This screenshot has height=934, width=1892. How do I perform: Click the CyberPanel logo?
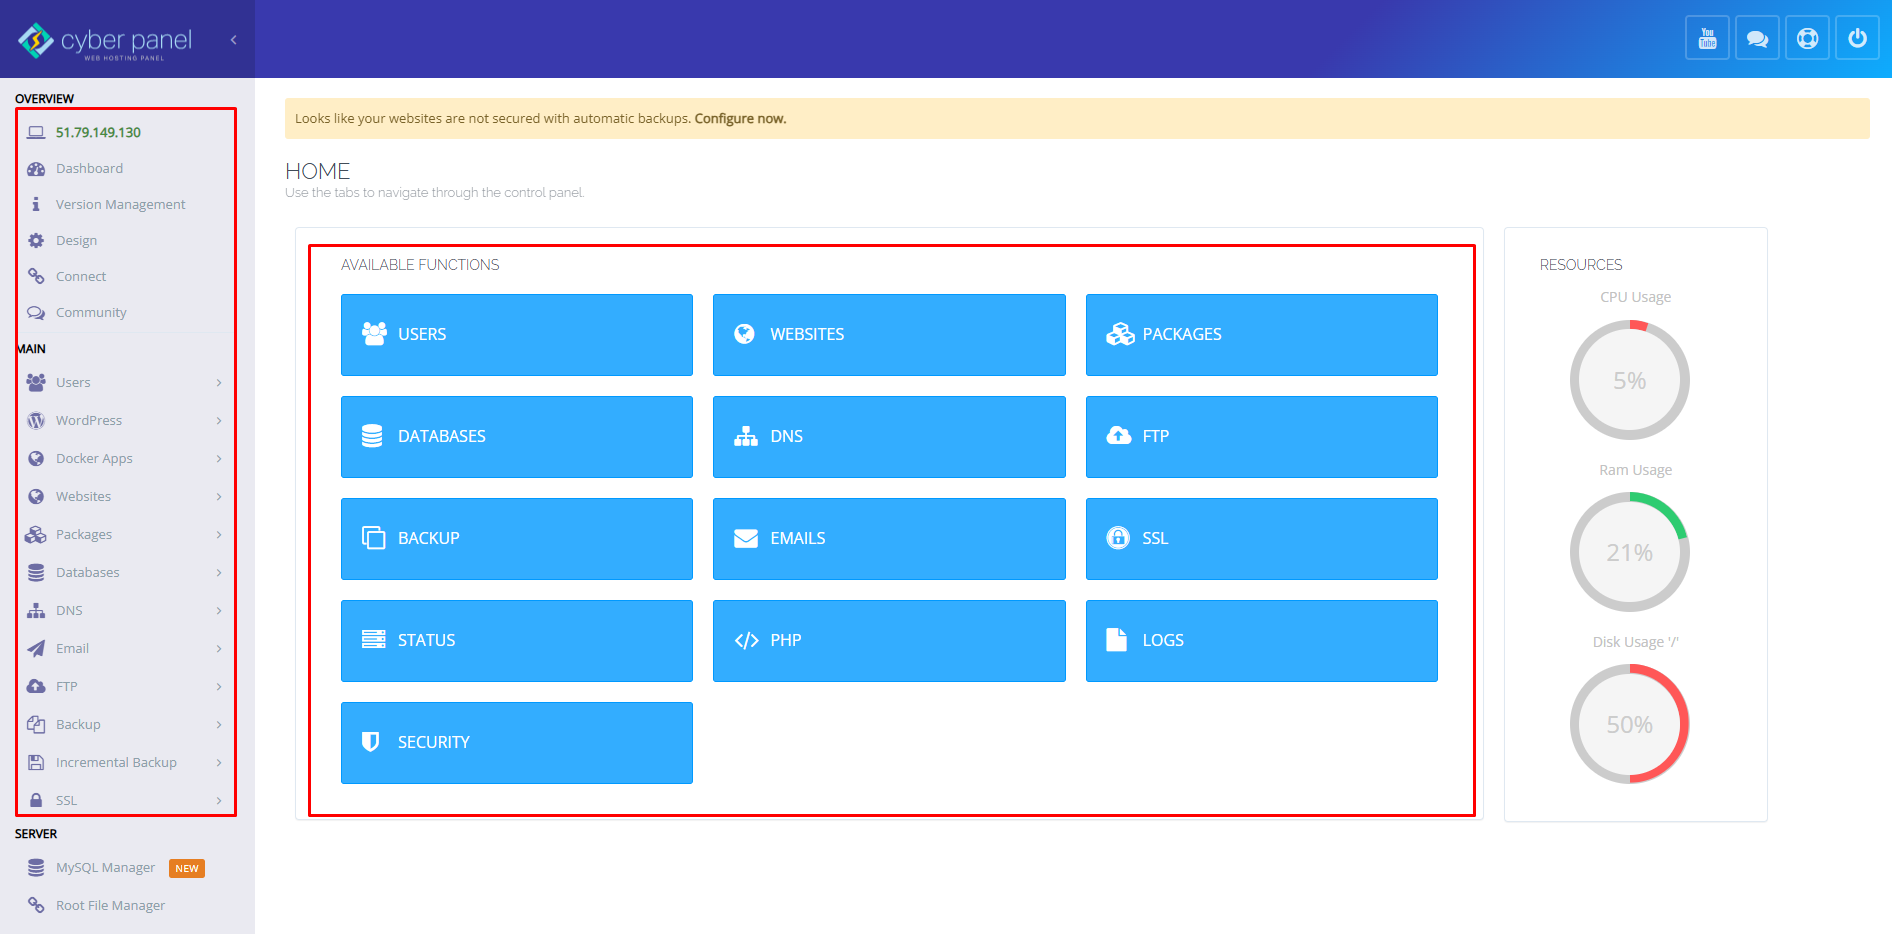(x=105, y=40)
